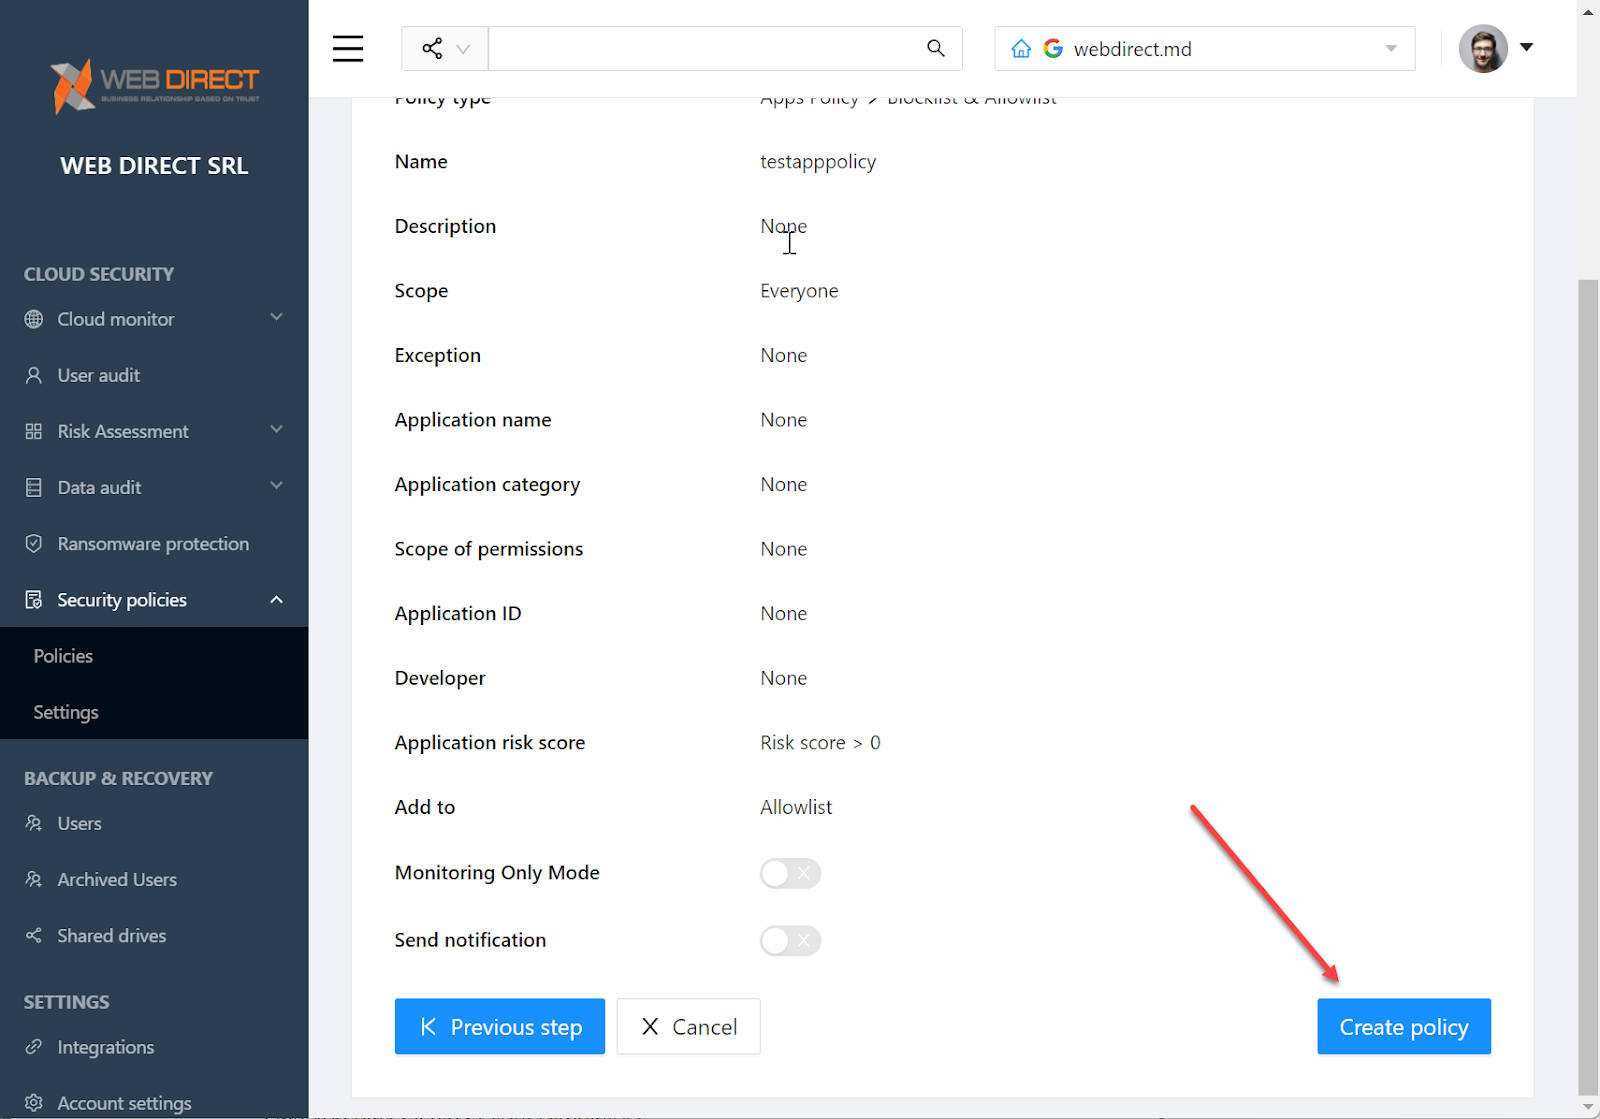Image resolution: width=1600 pixels, height=1119 pixels.
Task: Turn on Send notification
Action: [x=790, y=940]
